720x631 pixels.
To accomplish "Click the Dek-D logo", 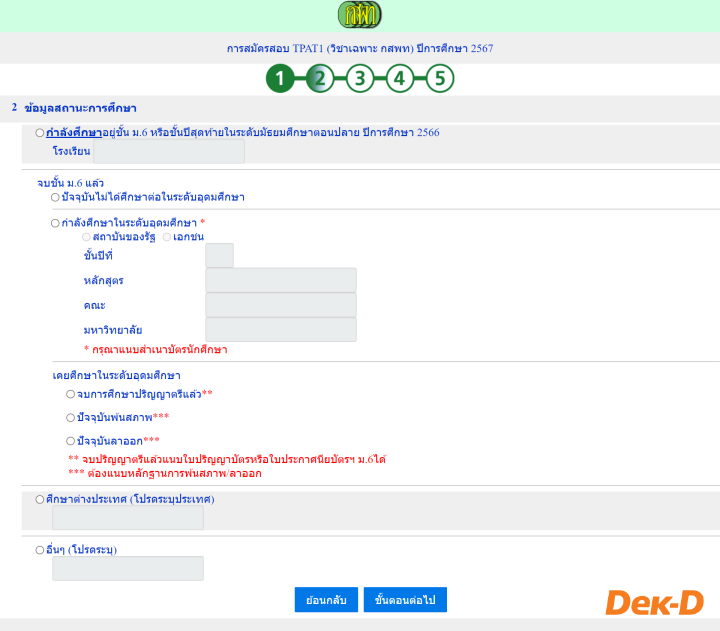I will coord(654,602).
